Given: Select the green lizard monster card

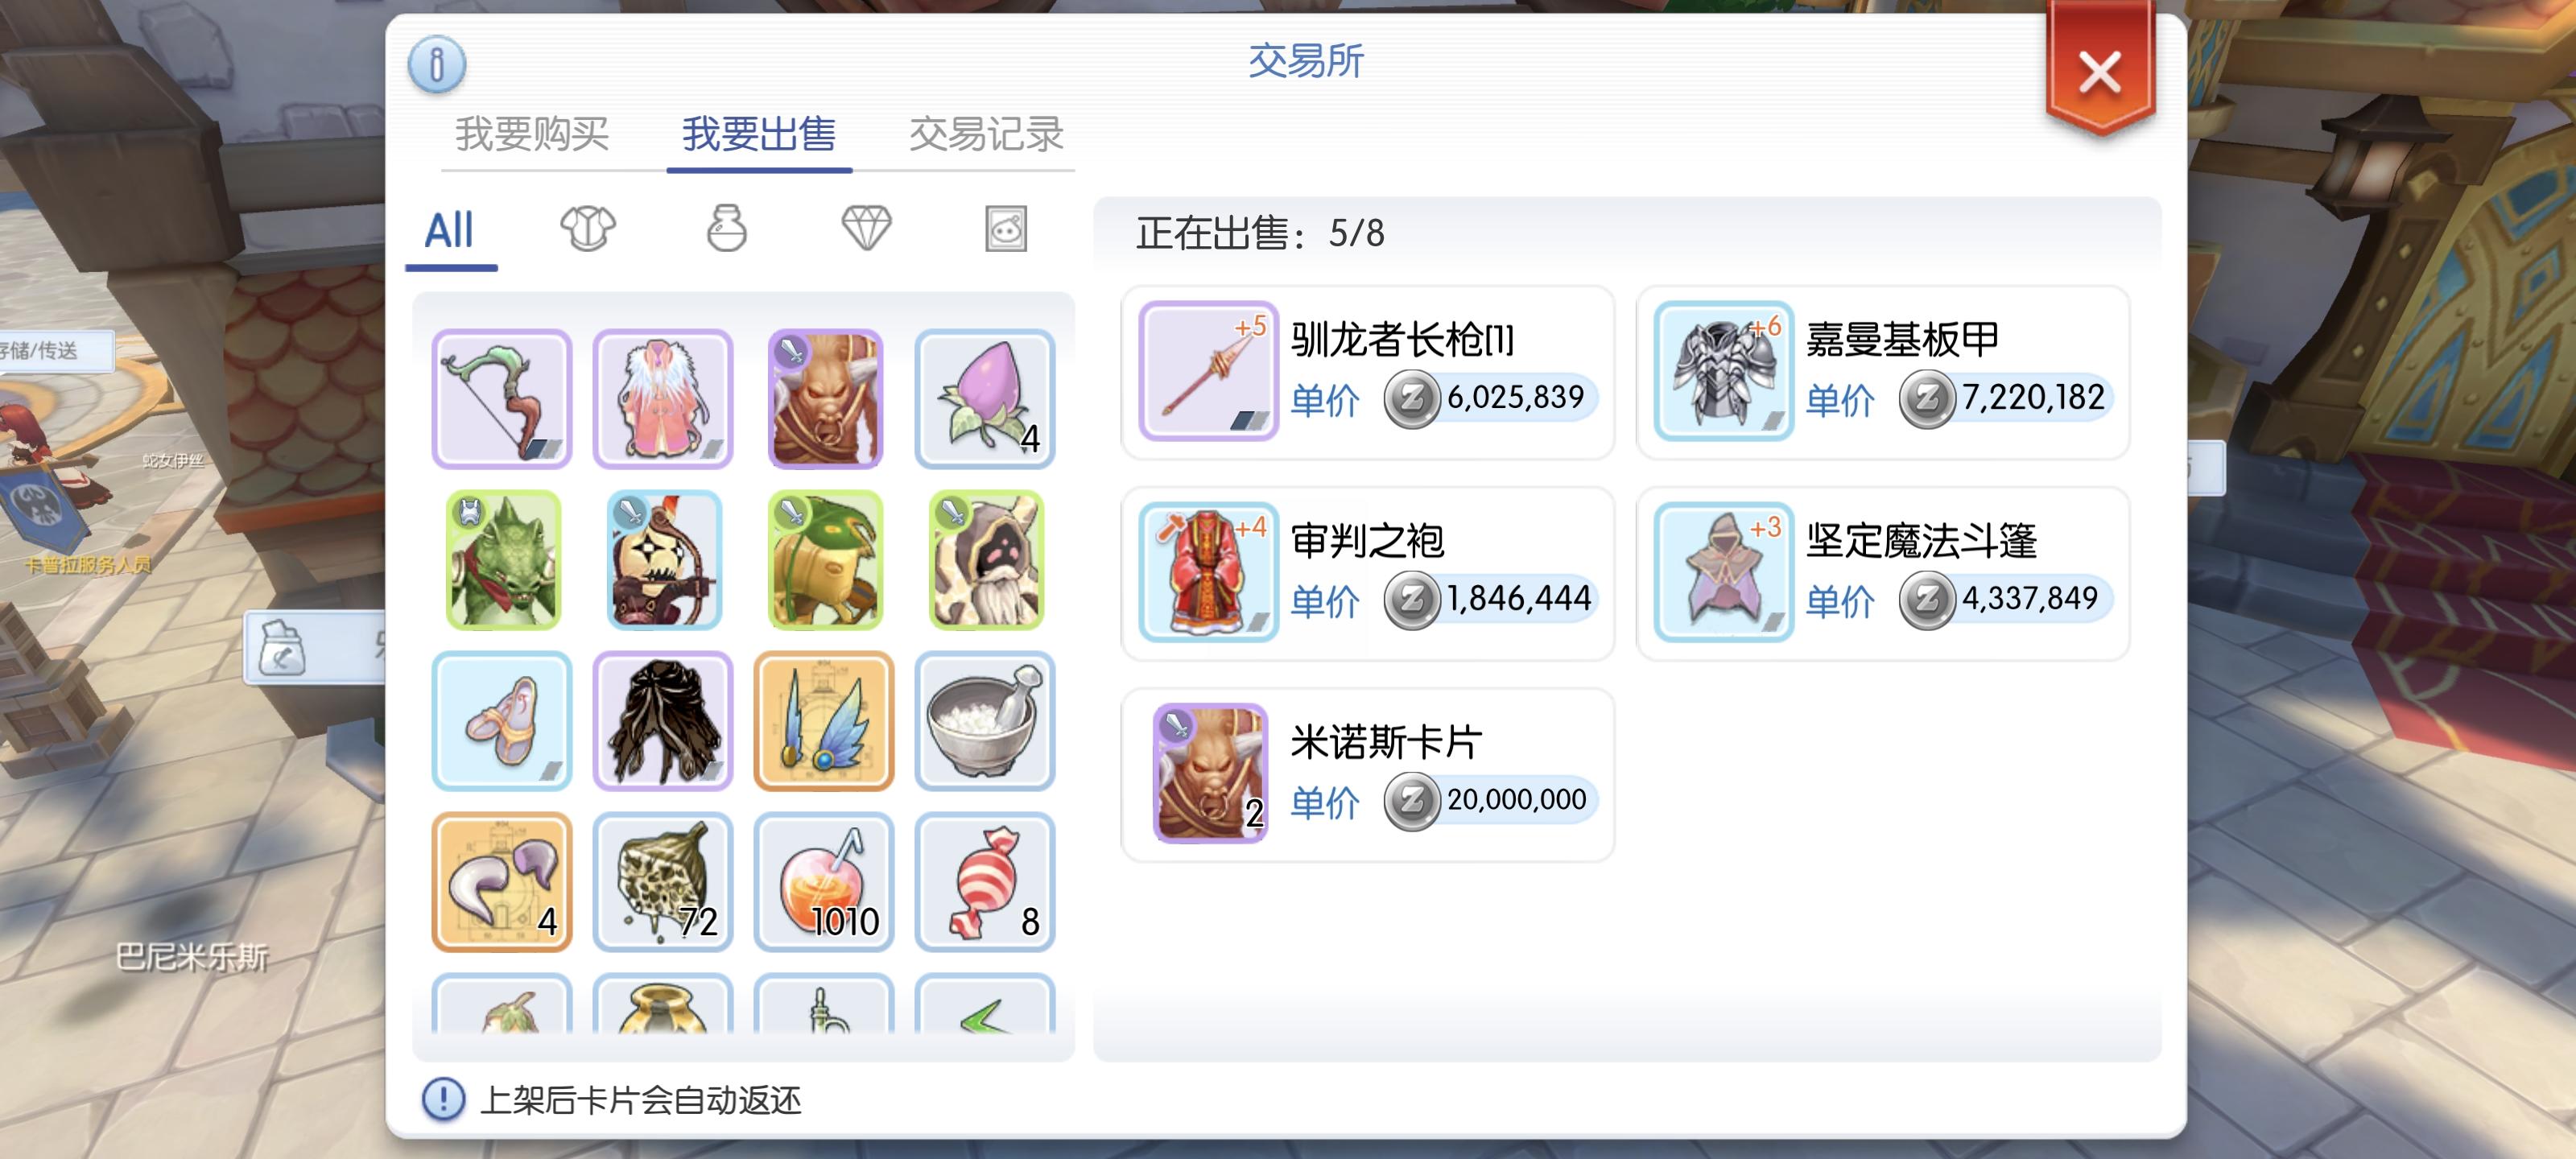Looking at the screenshot, I should (502, 560).
